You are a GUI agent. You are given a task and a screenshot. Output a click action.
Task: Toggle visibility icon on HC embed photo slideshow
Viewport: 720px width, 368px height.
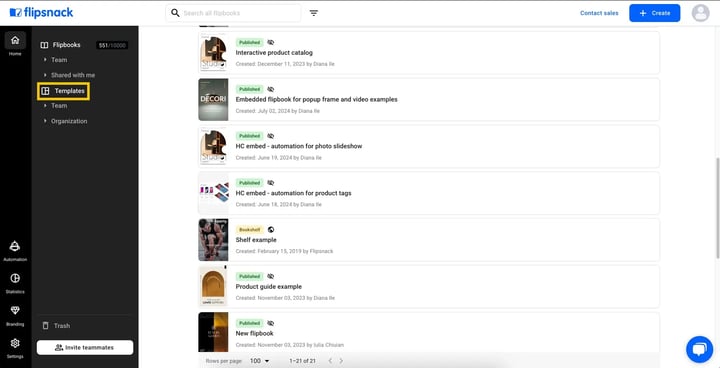(270, 136)
